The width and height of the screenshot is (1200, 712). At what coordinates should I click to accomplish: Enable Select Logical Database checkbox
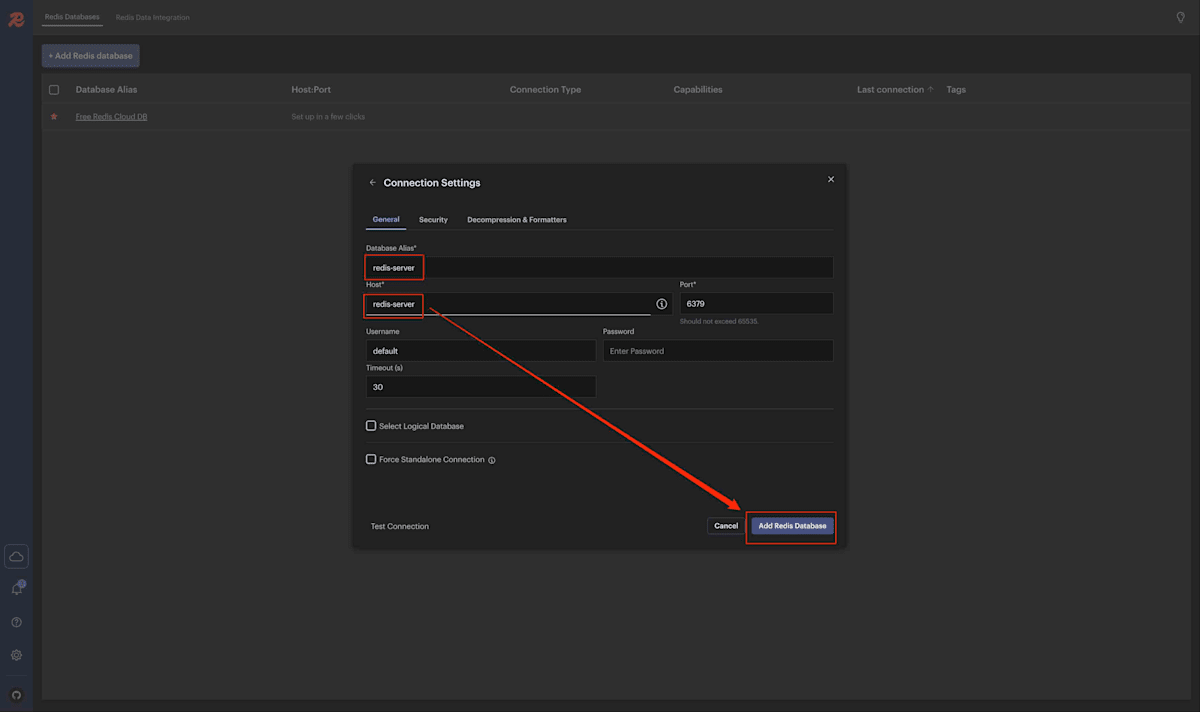point(371,426)
